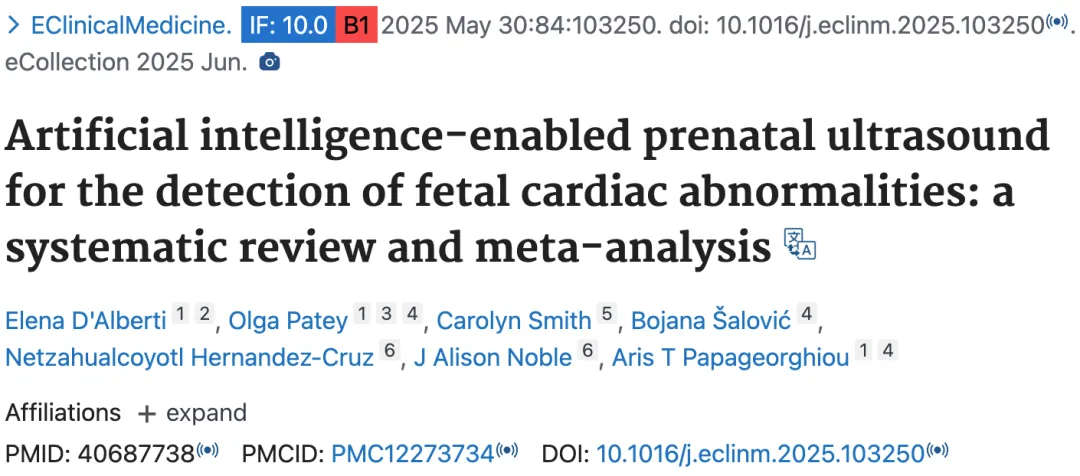
Task: Open author Elena D'Alberti's link
Action: [x=86, y=320]
